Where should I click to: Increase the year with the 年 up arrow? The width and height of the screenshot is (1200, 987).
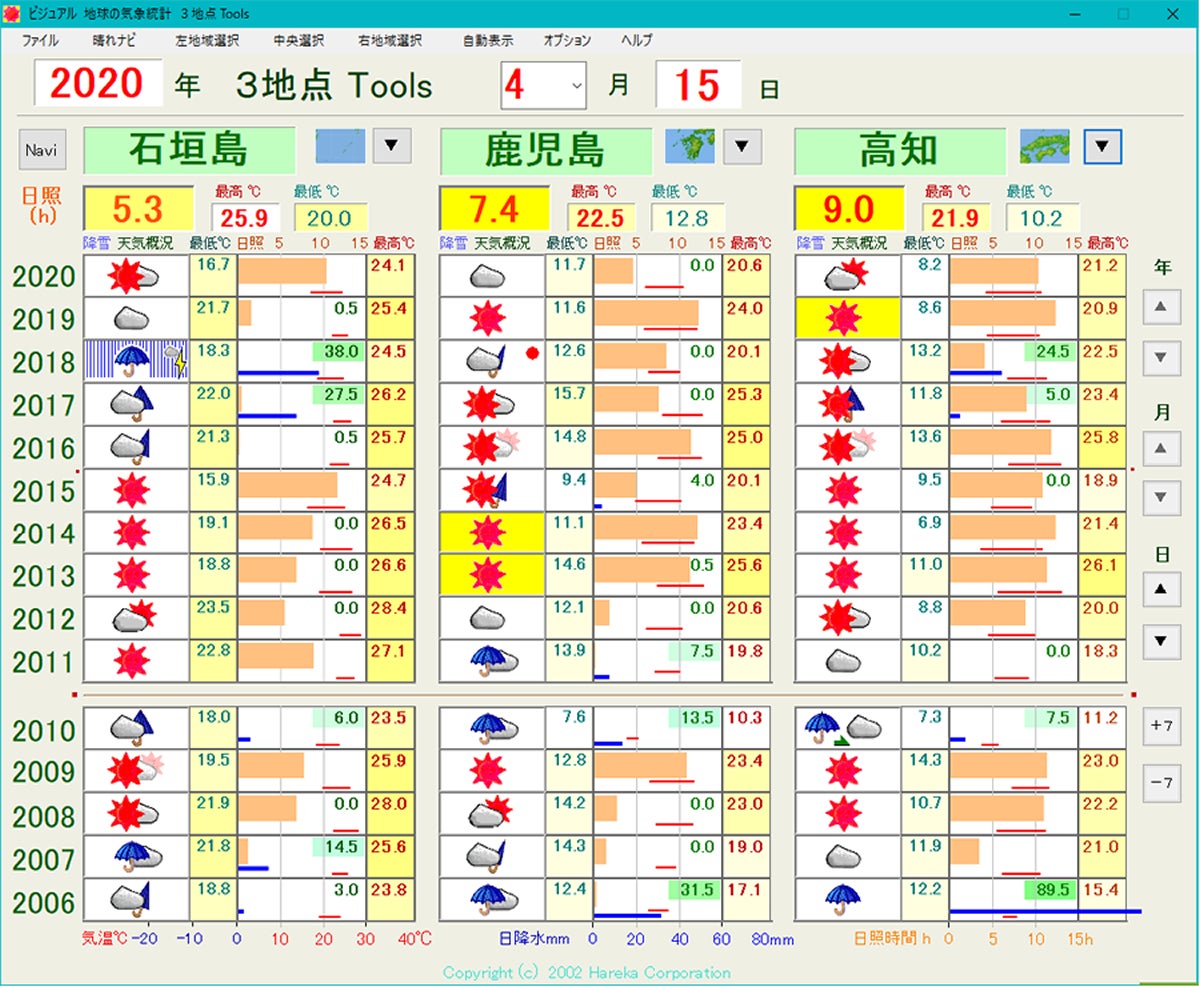tap(1161, 308)
